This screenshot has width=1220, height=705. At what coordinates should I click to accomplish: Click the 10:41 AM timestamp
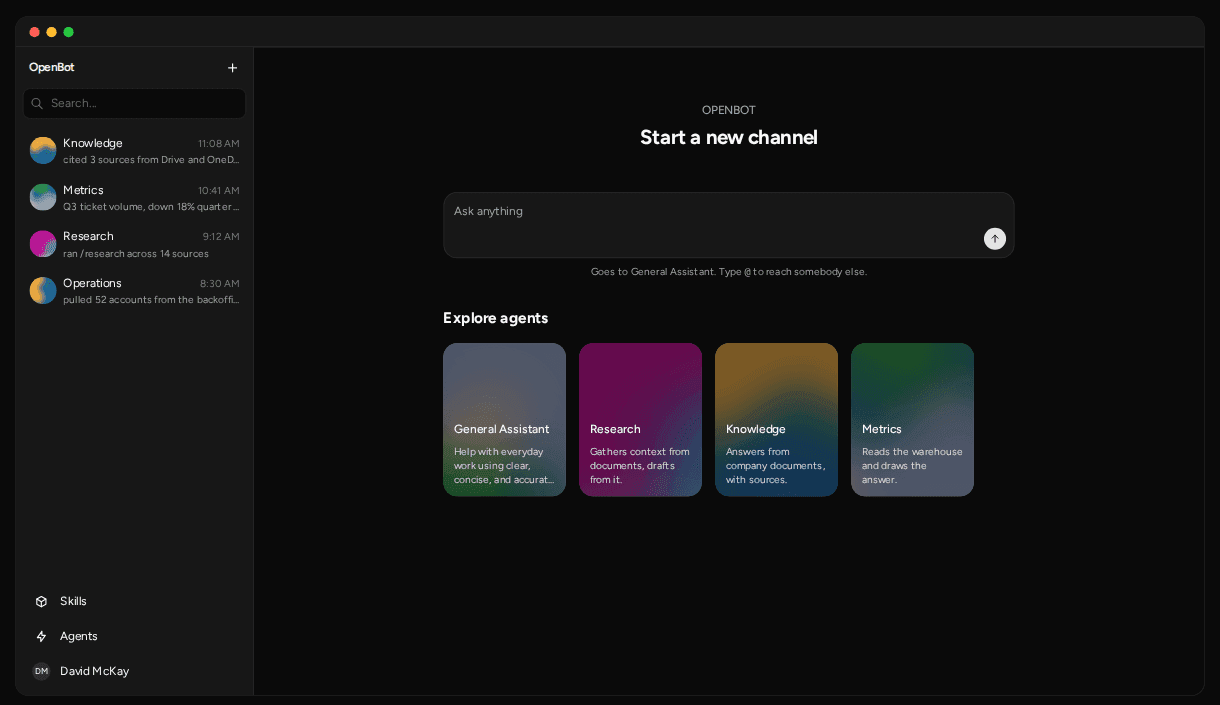219,191
